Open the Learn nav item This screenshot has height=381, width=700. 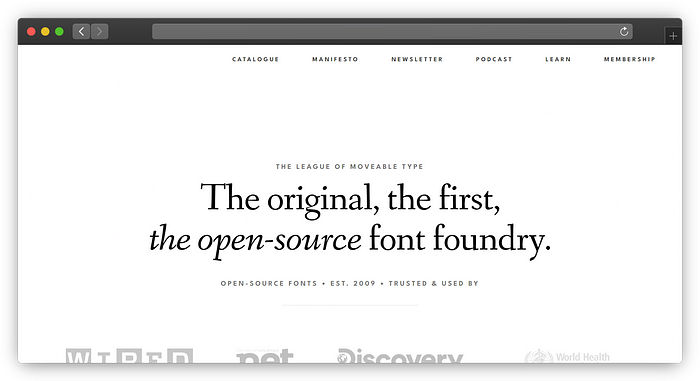click(x=558, y=59)
